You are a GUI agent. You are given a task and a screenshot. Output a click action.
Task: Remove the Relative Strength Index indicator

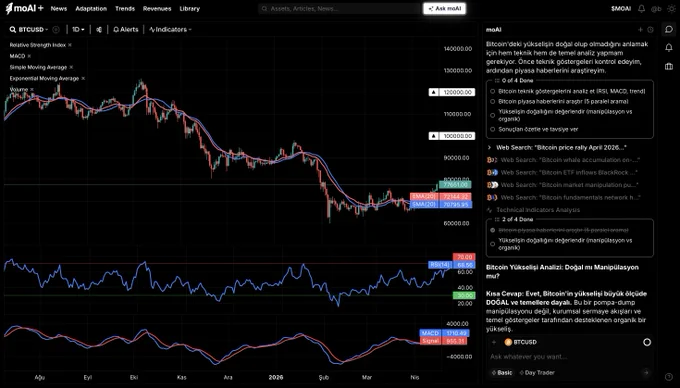pos(70,45)
